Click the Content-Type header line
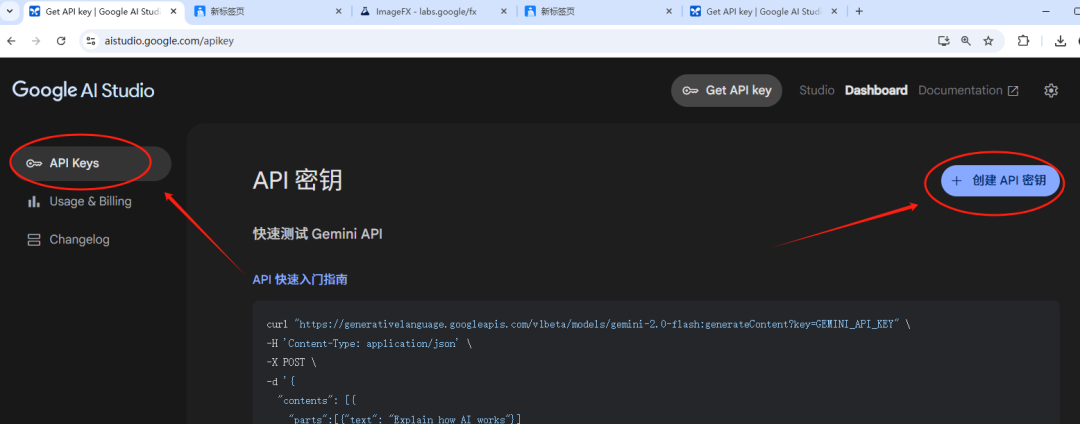This screenshot has height=424, width=1080. pyautogui.click(x=369, y=343)
